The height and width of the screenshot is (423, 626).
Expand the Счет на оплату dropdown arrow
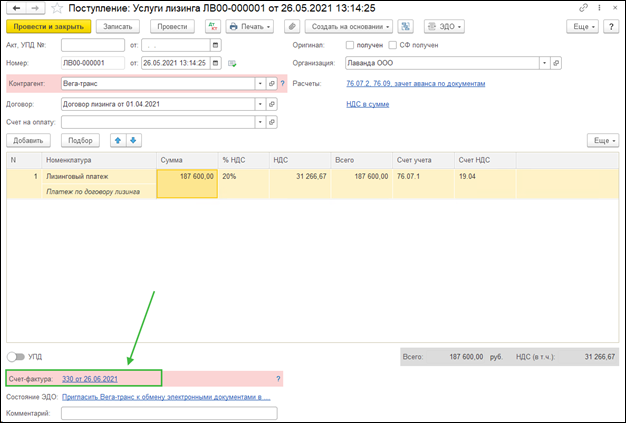coord(260,122)
